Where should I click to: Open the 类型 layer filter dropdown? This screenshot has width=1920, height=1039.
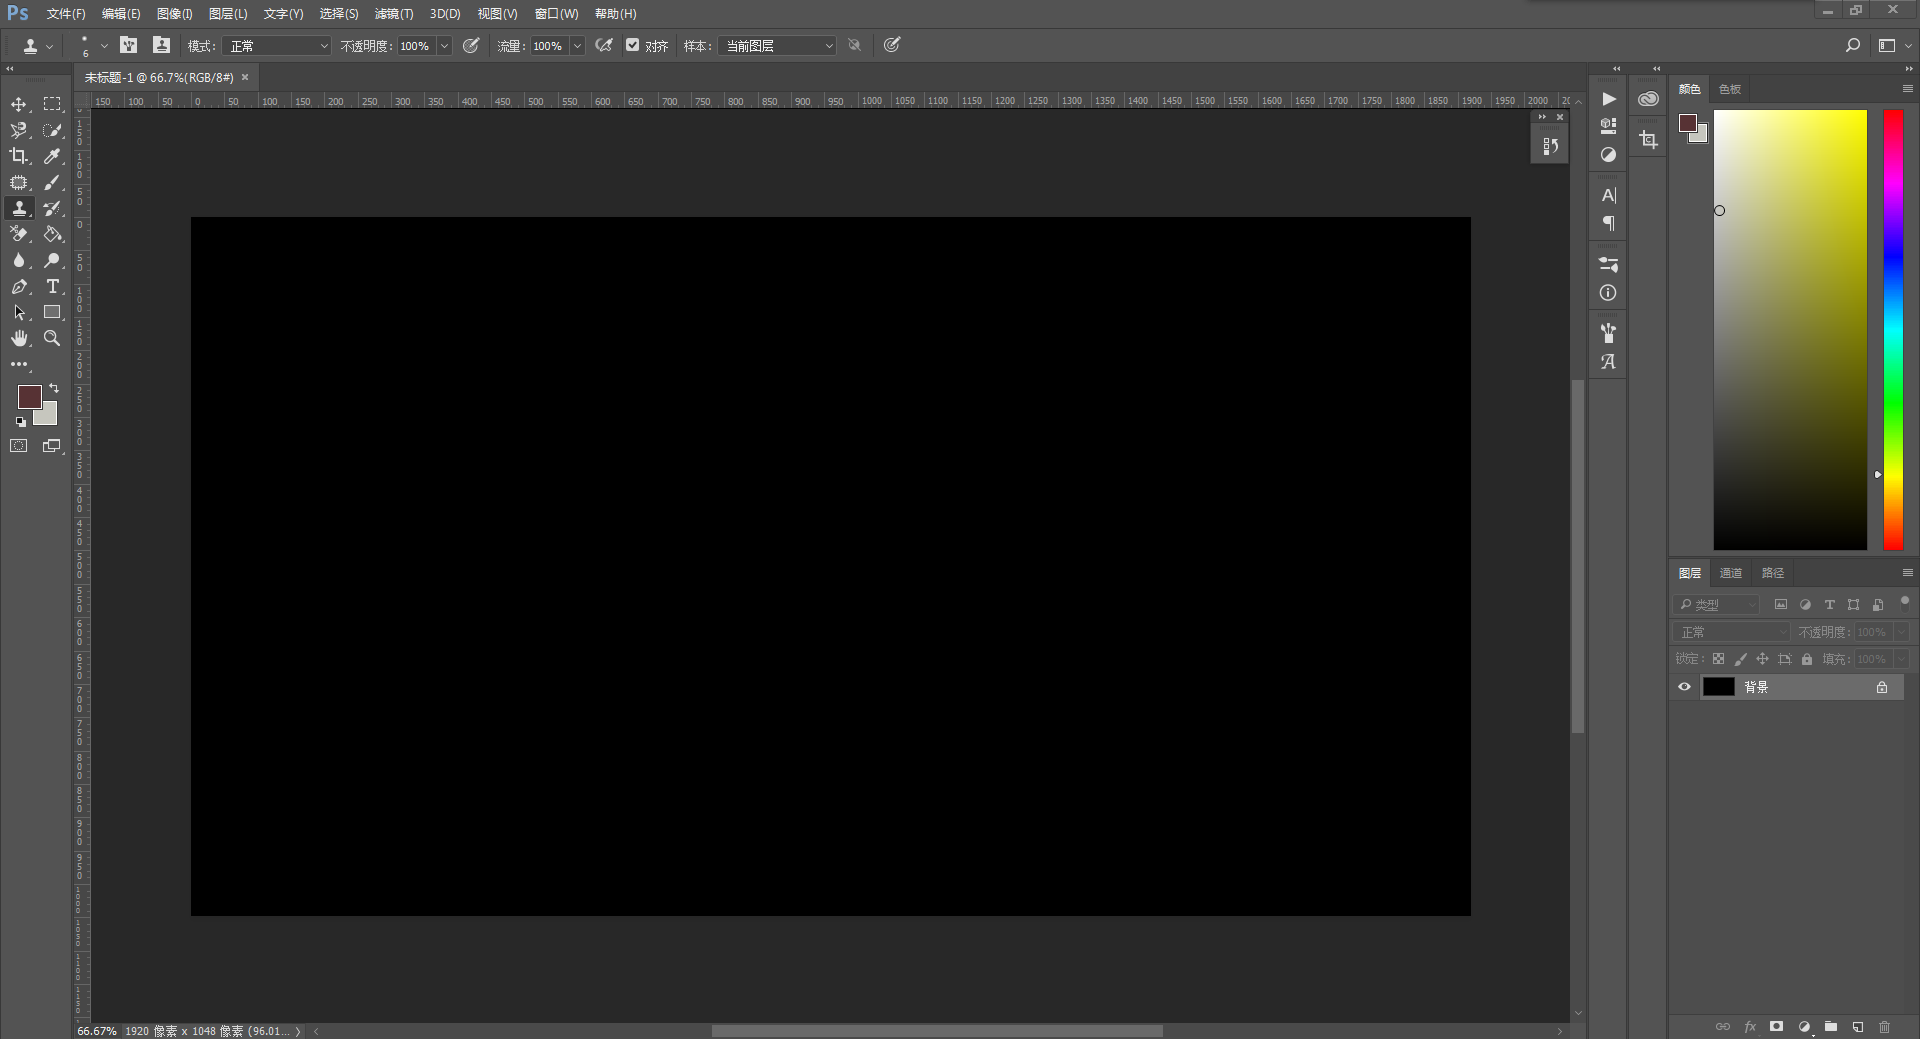coord(1716,604)
